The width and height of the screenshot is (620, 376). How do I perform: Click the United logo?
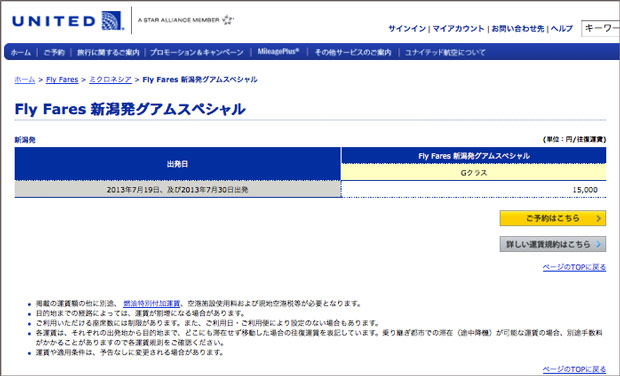point(68,21)
